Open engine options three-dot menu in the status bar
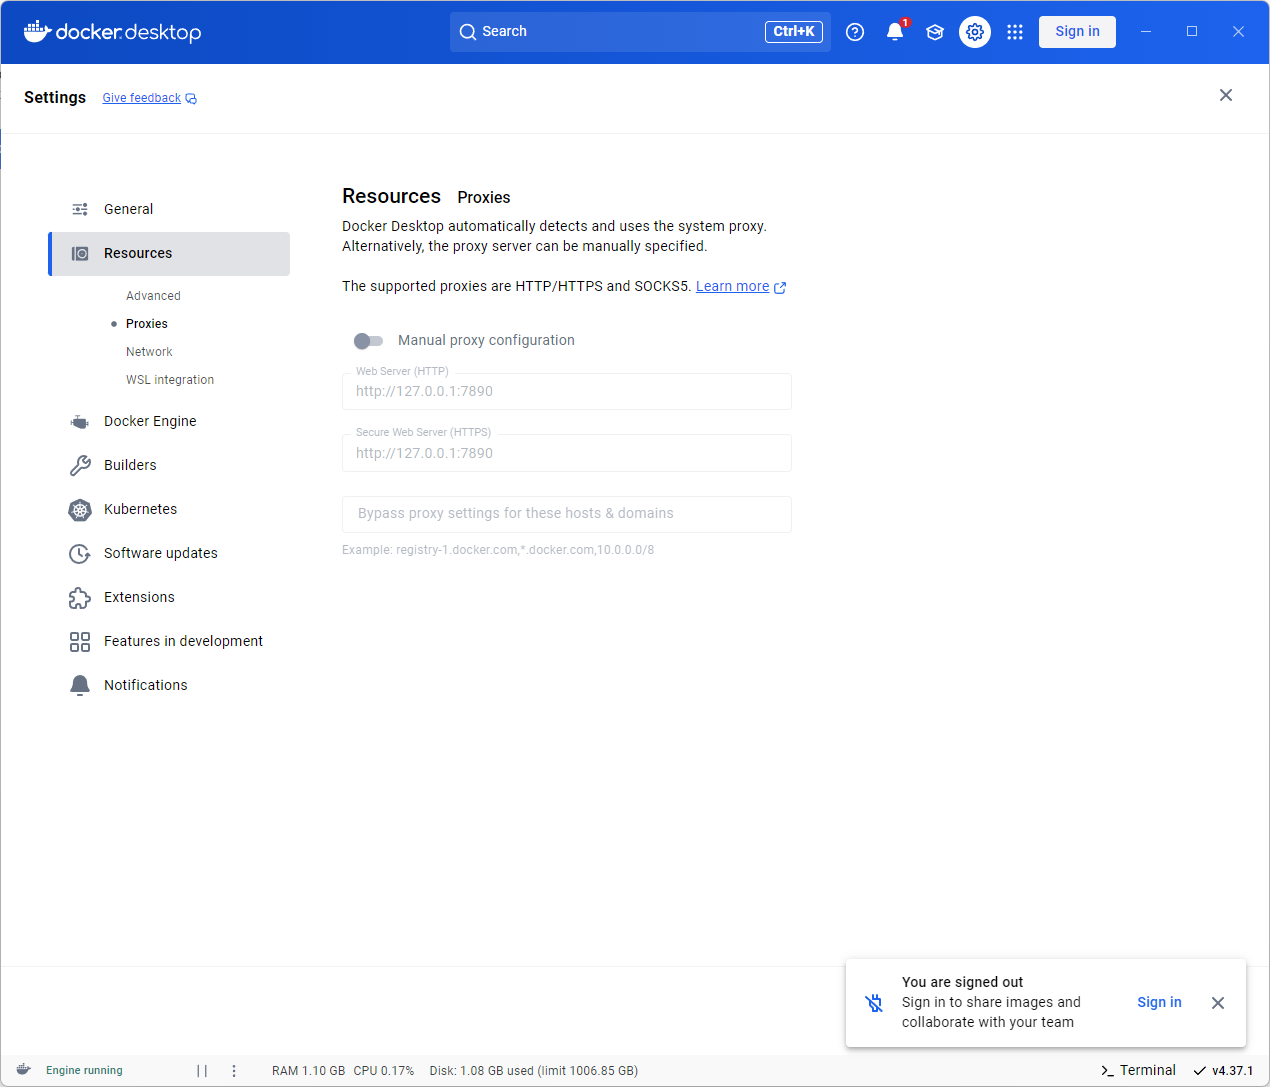The width and height of the screenshot is (1270, 1087). (234, 1071)
